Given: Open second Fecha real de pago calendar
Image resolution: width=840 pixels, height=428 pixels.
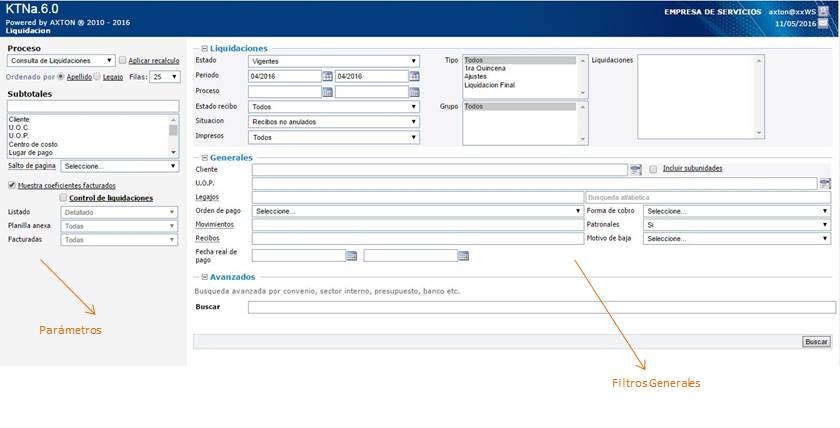Looking at the screenshot, I should pyautogui.click(x=463, y=256).
